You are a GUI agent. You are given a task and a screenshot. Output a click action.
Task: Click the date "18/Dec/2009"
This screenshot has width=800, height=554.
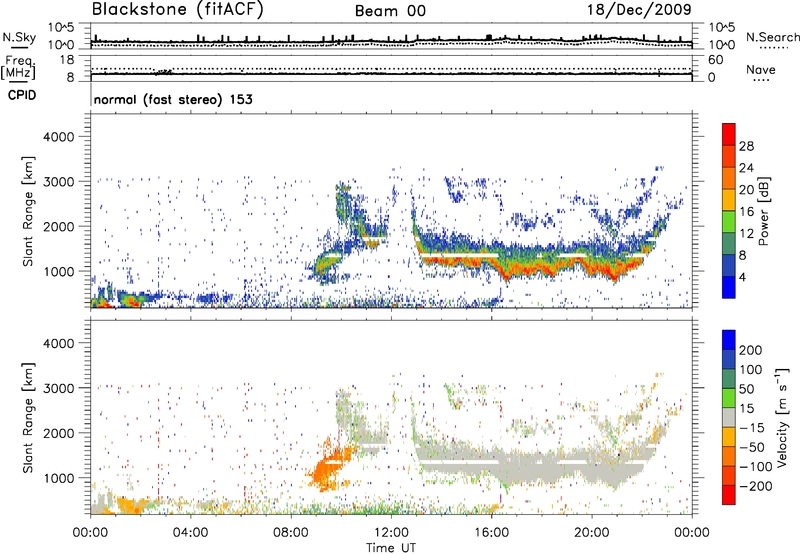(x=639, y=10)
